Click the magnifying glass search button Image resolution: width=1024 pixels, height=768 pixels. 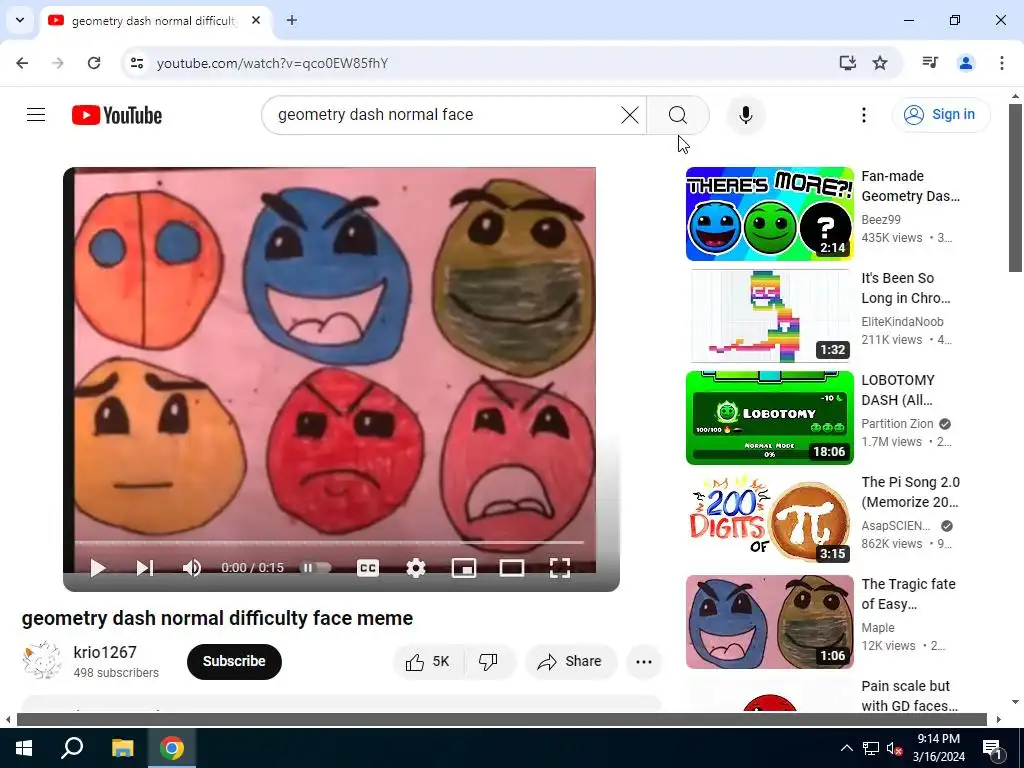(x=678, y=115)
